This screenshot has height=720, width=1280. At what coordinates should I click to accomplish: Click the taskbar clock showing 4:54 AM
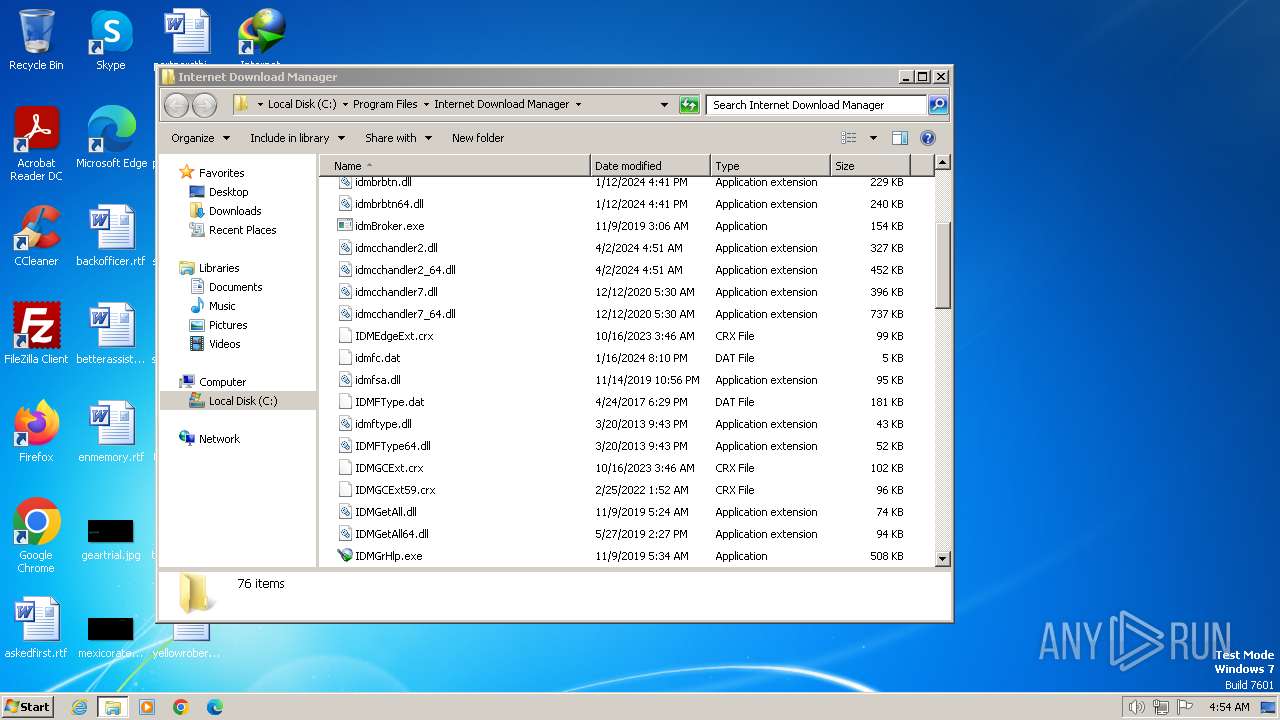1229,707
